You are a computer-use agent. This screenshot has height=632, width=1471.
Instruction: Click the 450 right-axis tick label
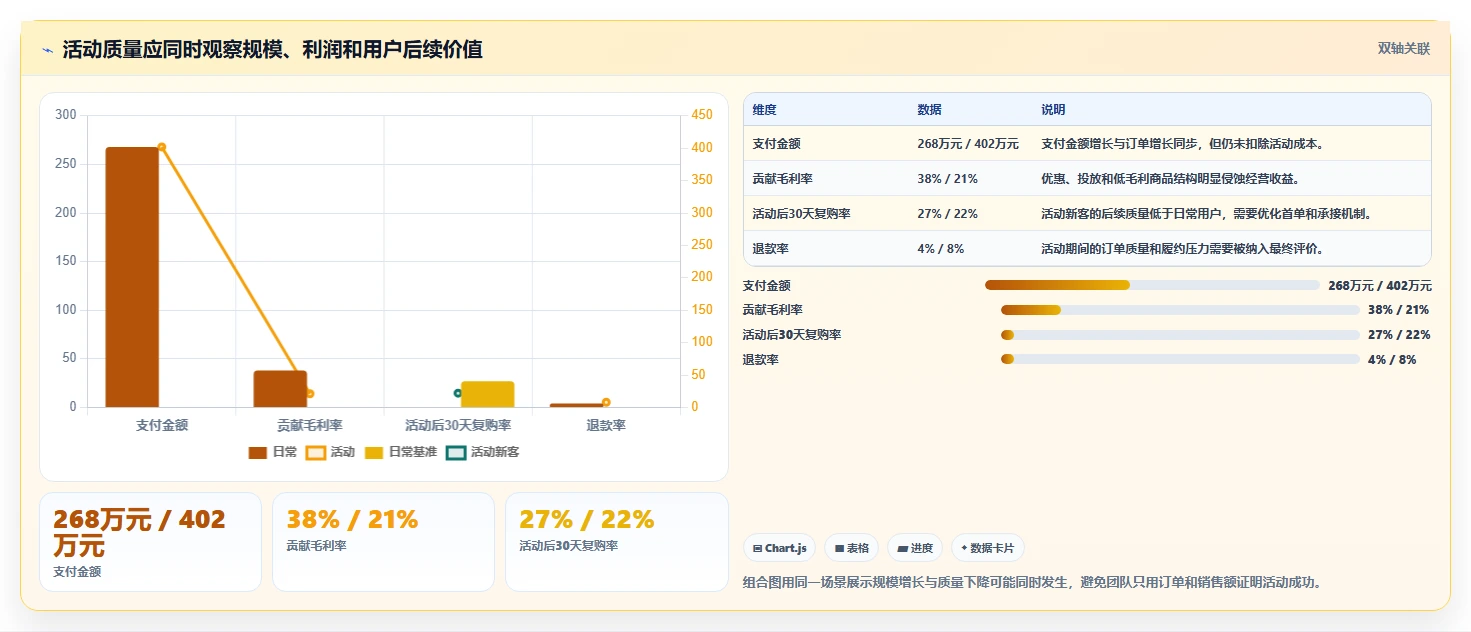(x=702, y=115)
